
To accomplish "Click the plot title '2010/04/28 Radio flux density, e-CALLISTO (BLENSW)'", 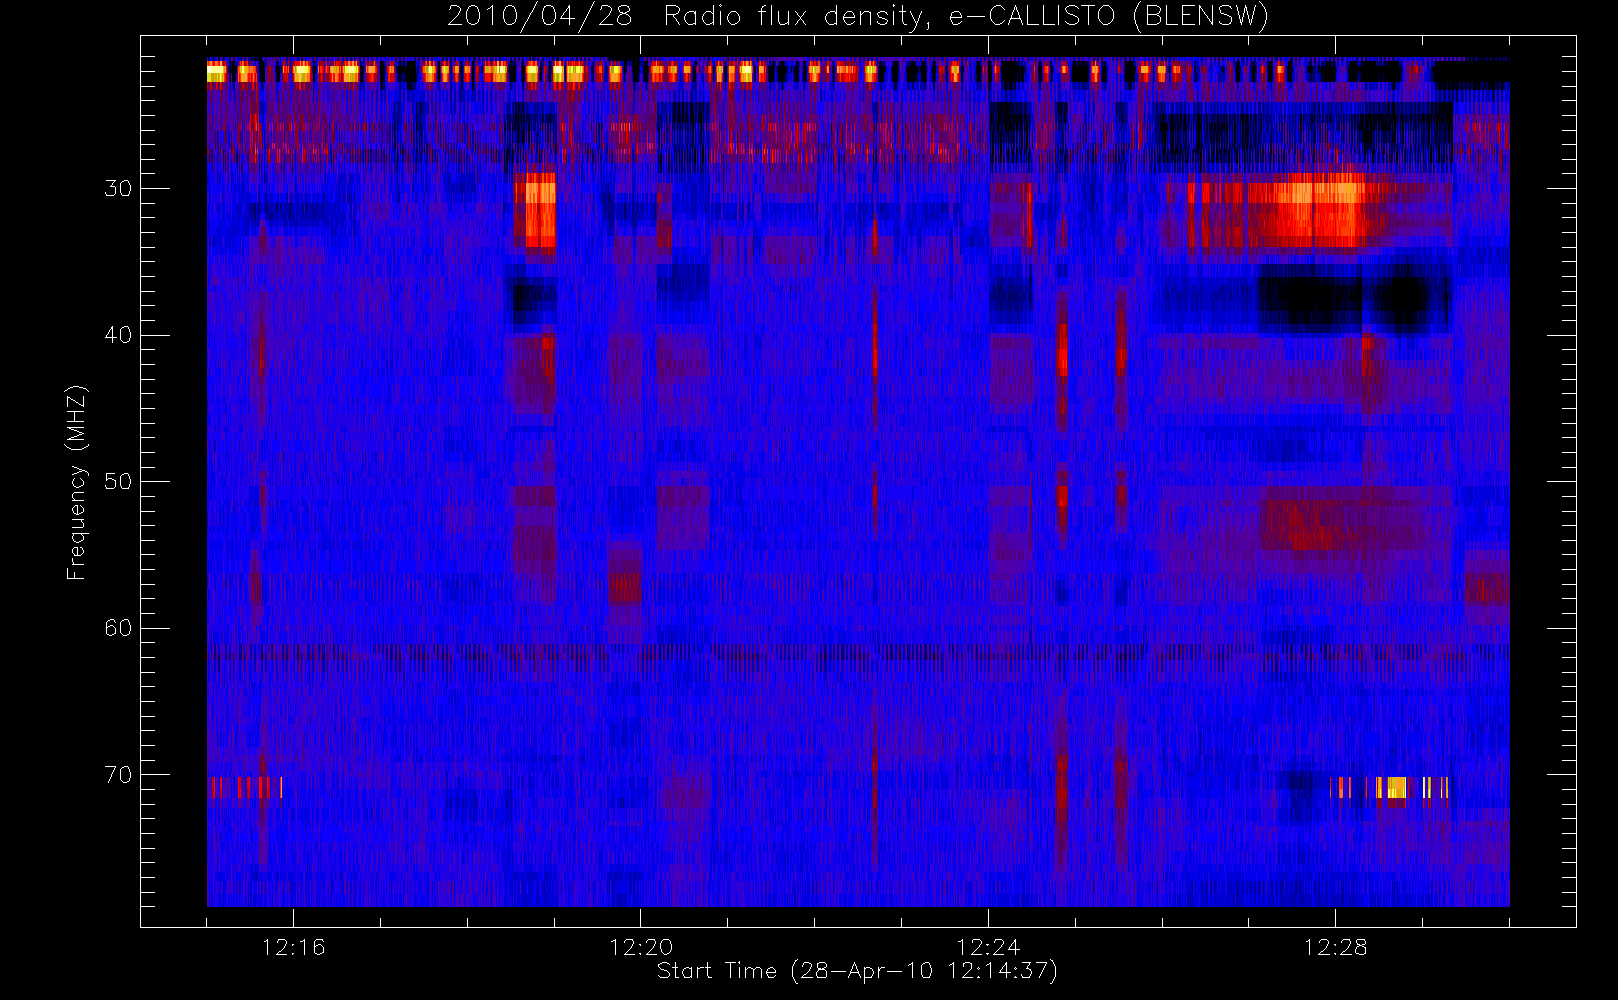I will pos(858,16).
